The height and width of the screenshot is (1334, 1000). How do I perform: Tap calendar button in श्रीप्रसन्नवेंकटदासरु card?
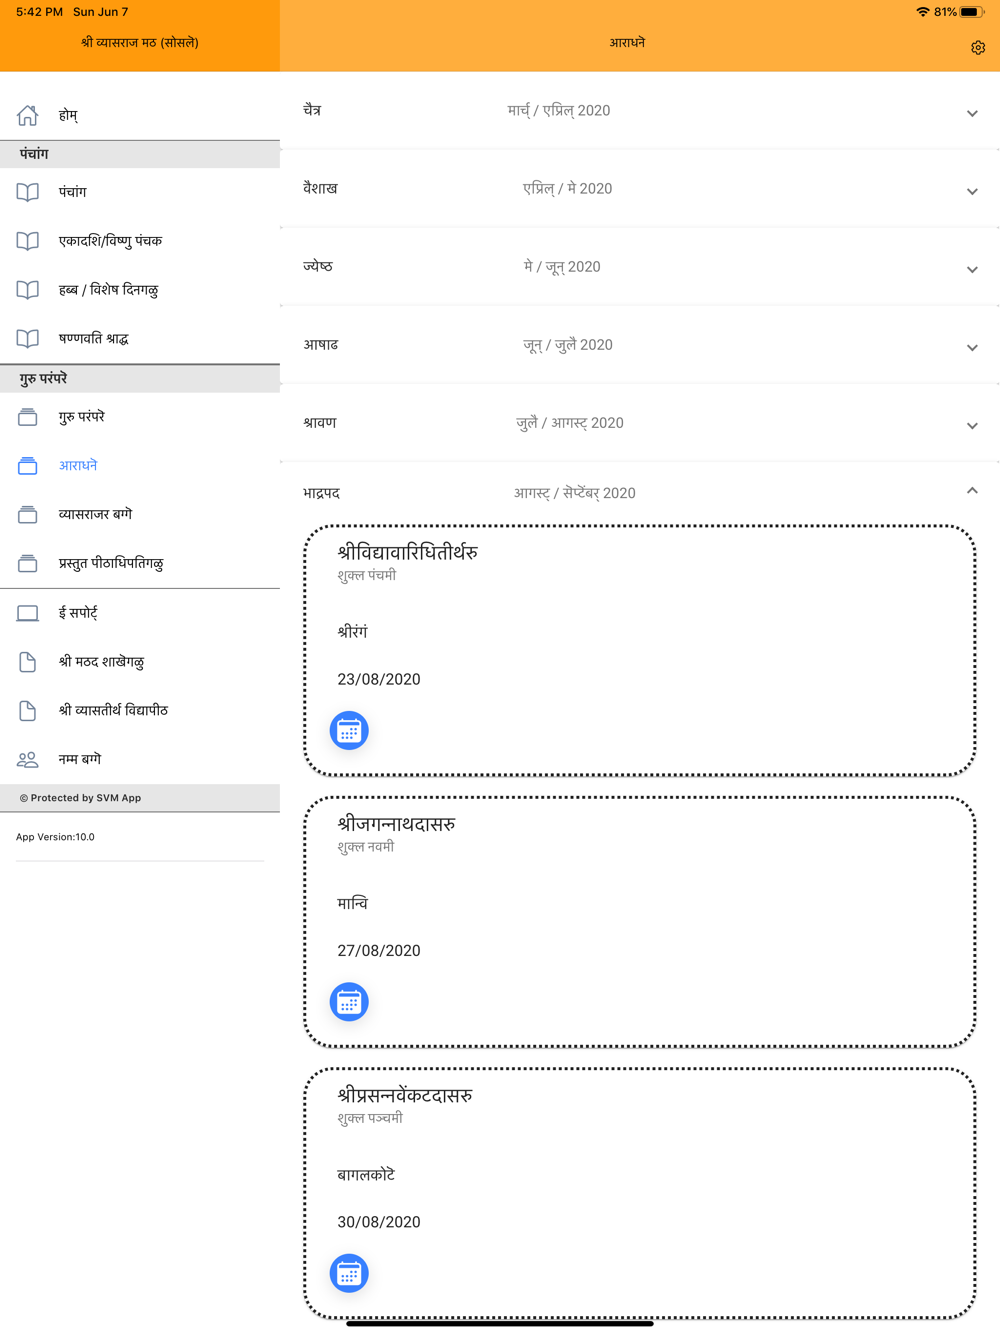pos(349,1274)
